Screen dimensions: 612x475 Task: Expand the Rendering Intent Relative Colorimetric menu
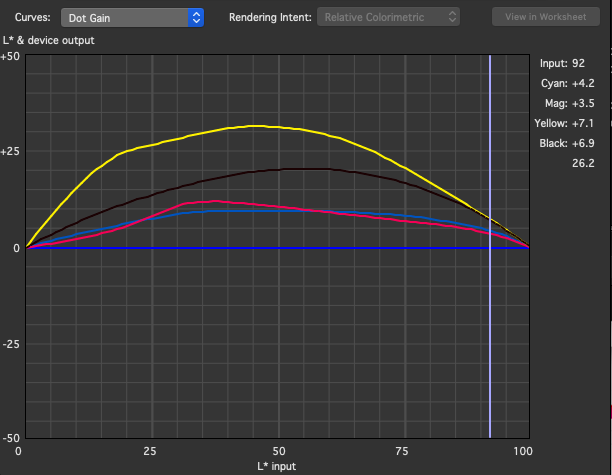coord(388,17)
